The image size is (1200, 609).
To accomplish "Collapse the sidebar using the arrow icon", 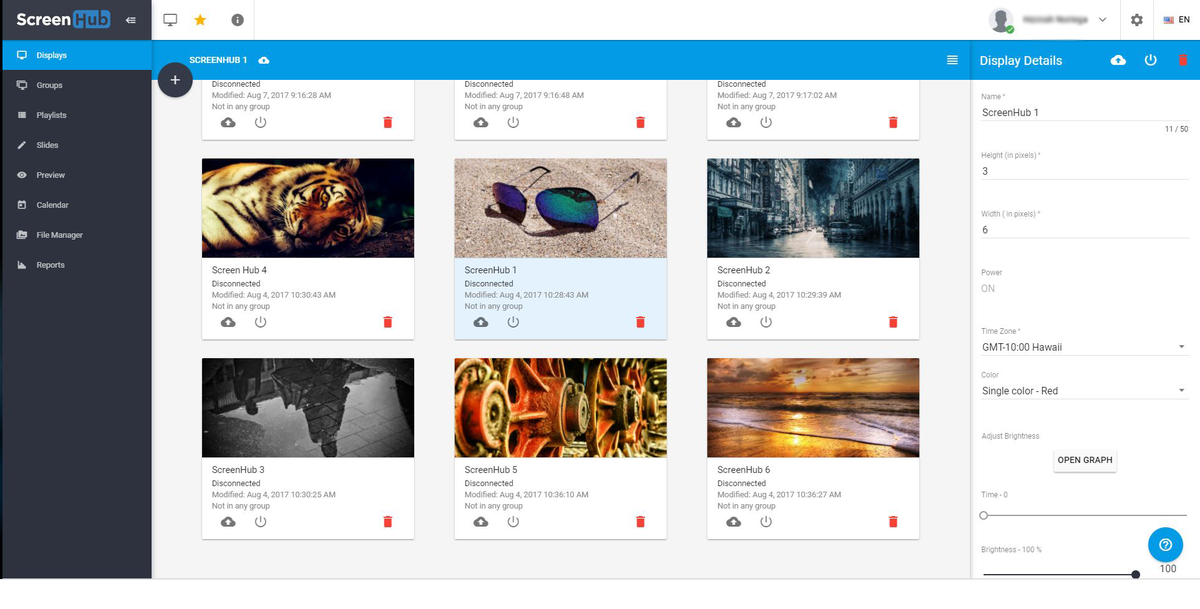I will (x=131, y=20).
